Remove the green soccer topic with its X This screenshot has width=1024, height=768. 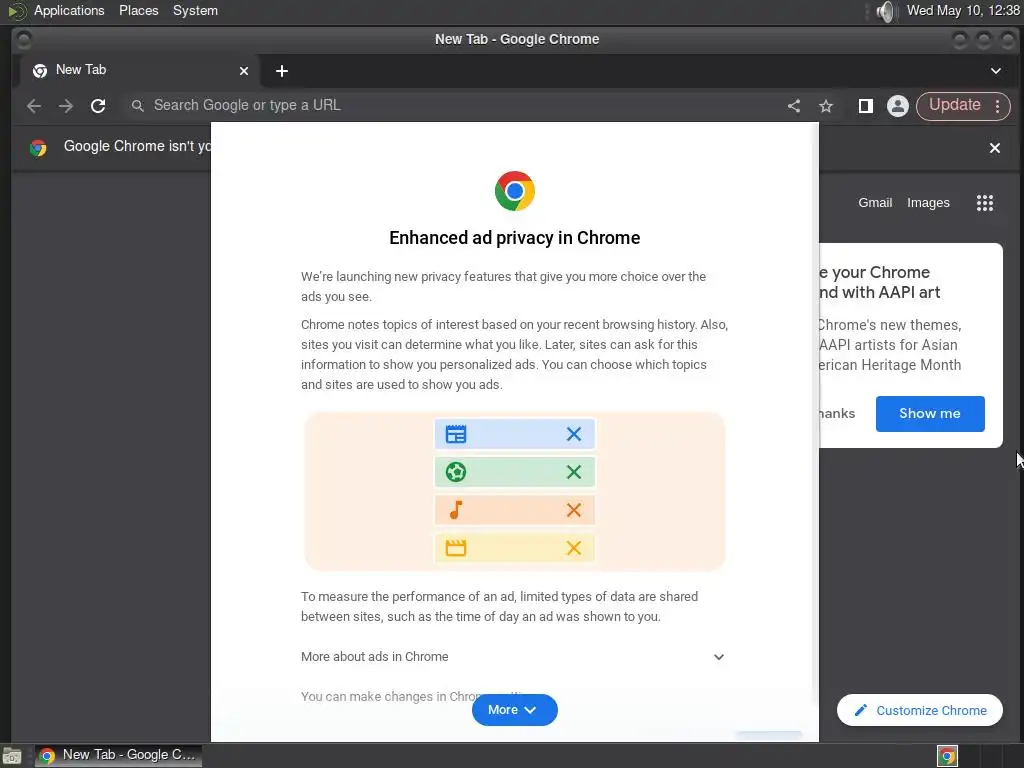[x=573, y=472]
